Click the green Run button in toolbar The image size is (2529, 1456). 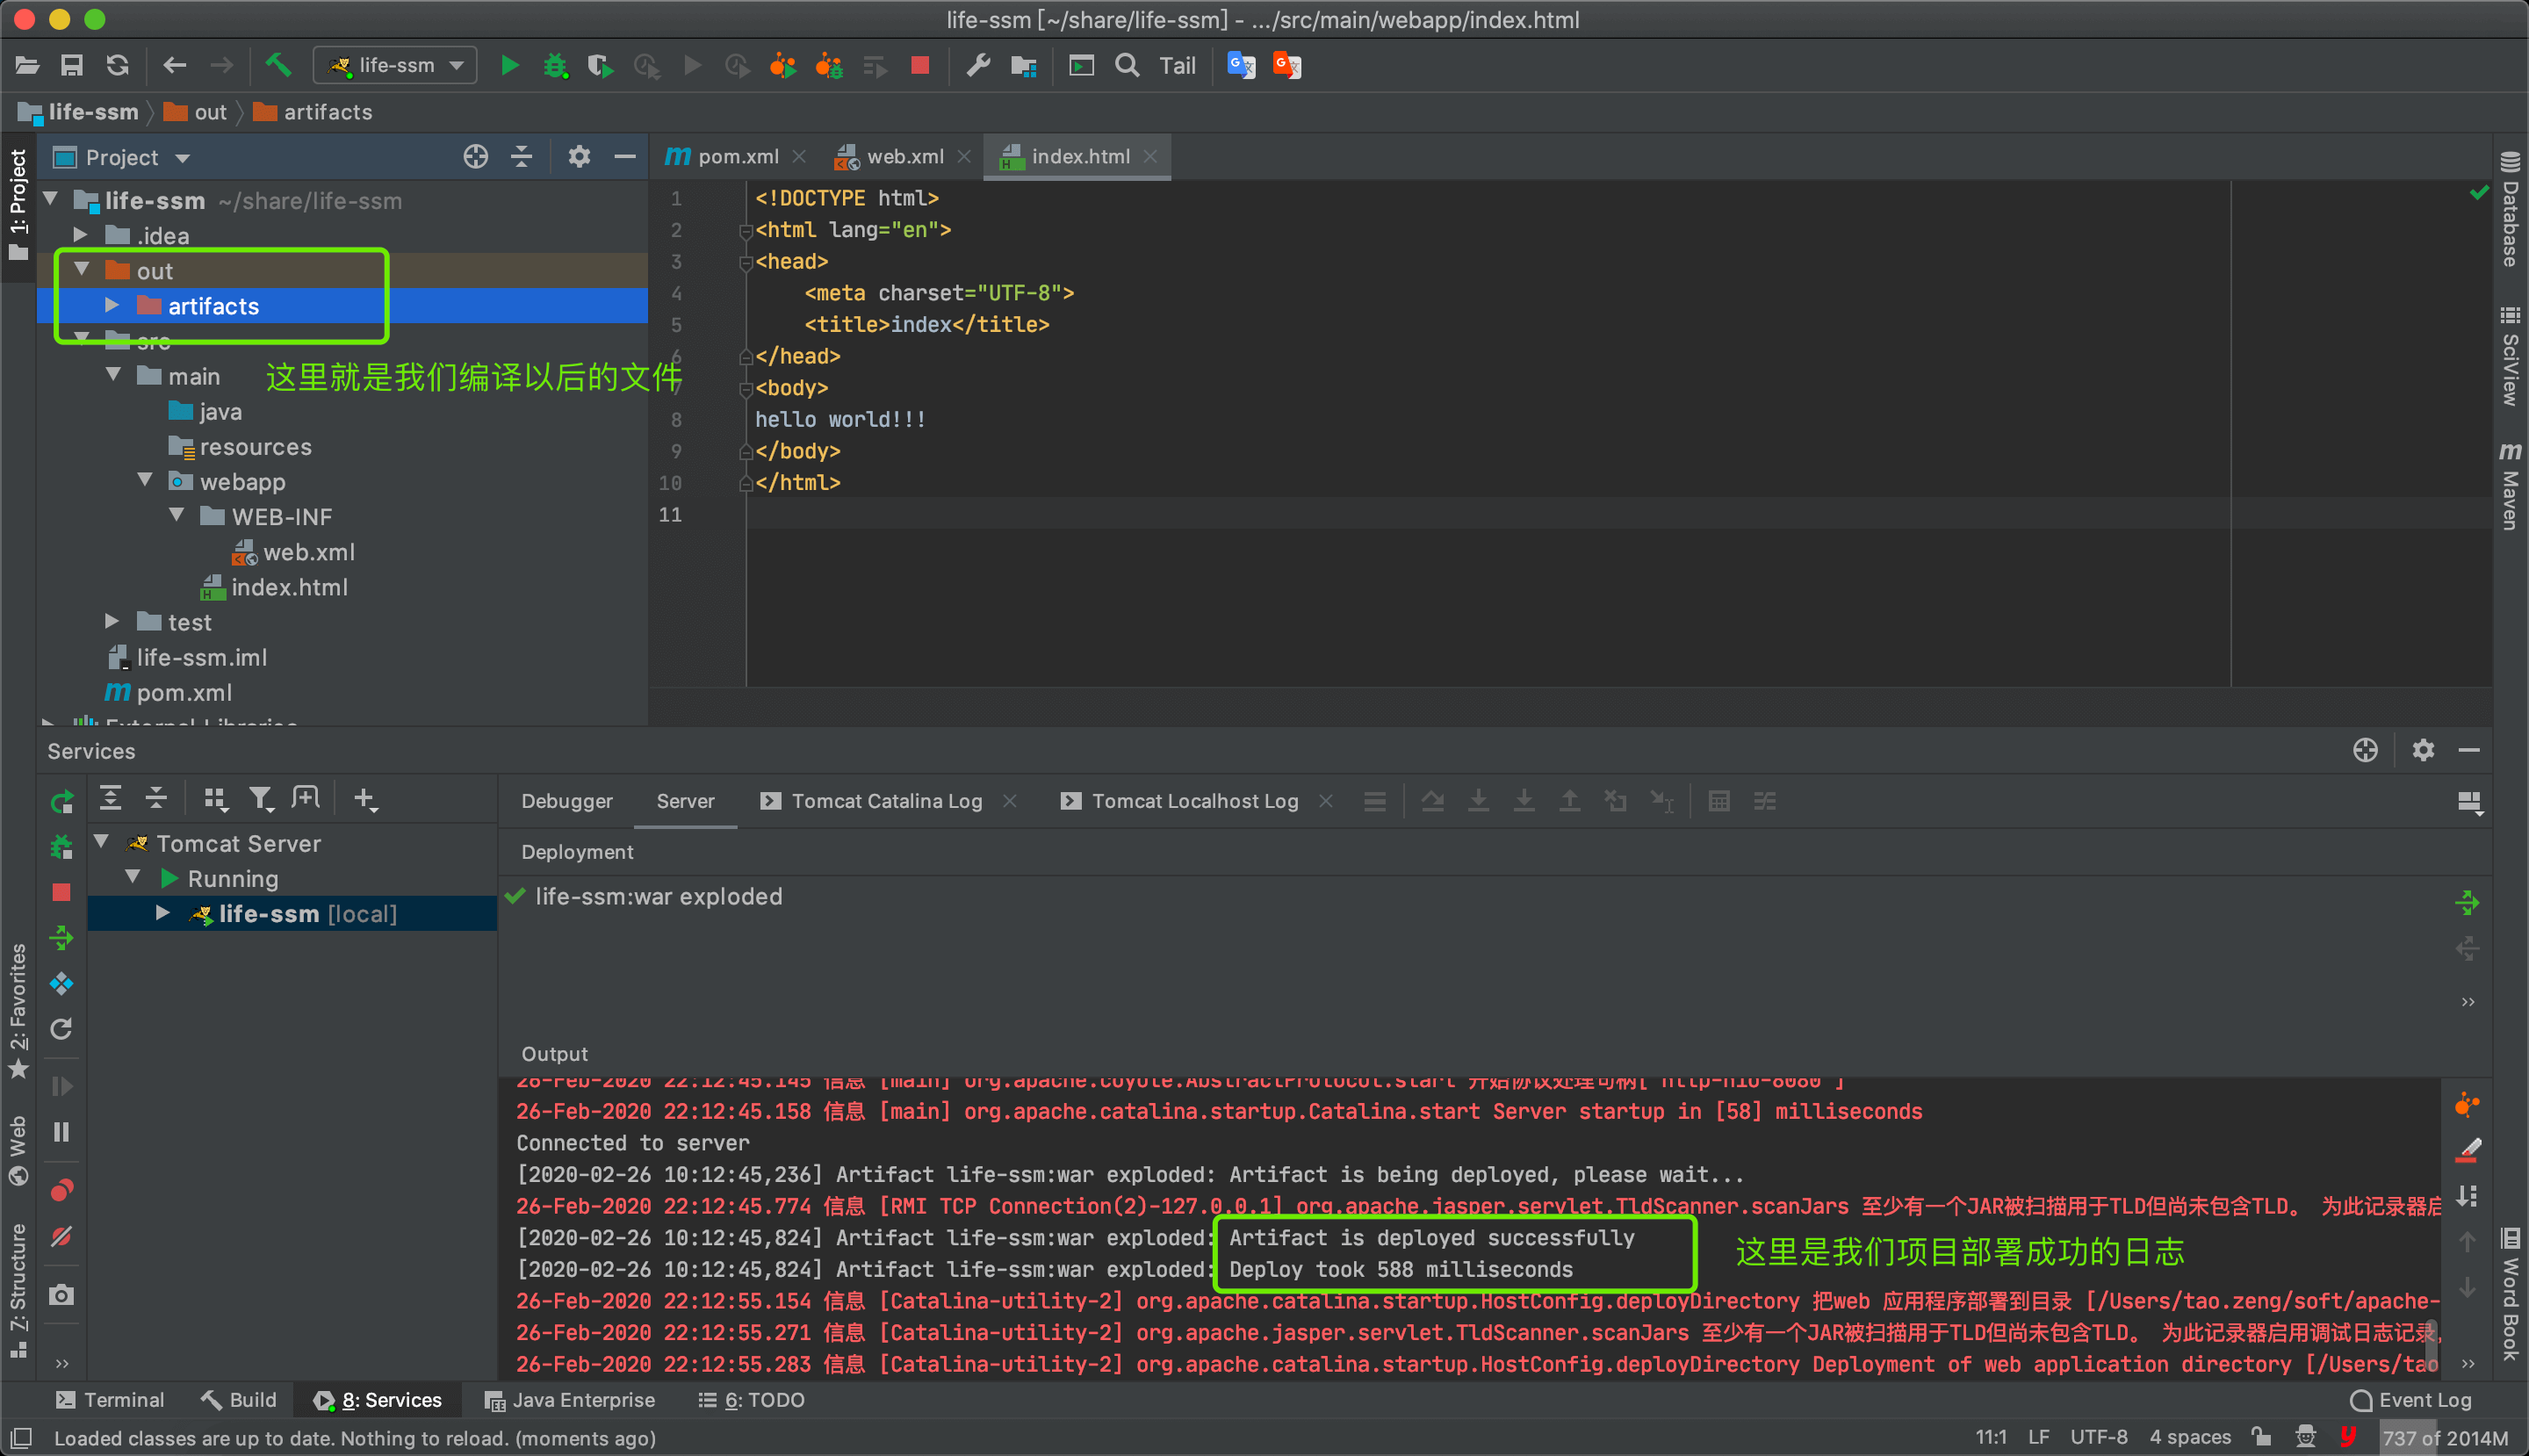coord(509,66)
